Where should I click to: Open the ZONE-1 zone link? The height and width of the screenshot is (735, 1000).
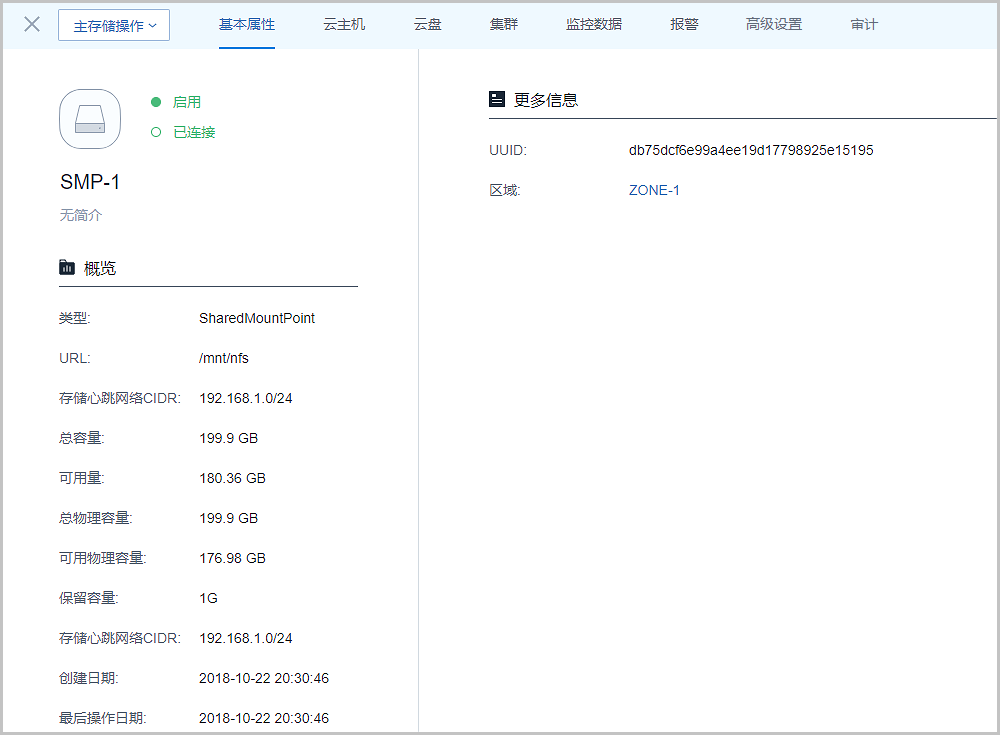pyautogui.click(x=654, y=190)
